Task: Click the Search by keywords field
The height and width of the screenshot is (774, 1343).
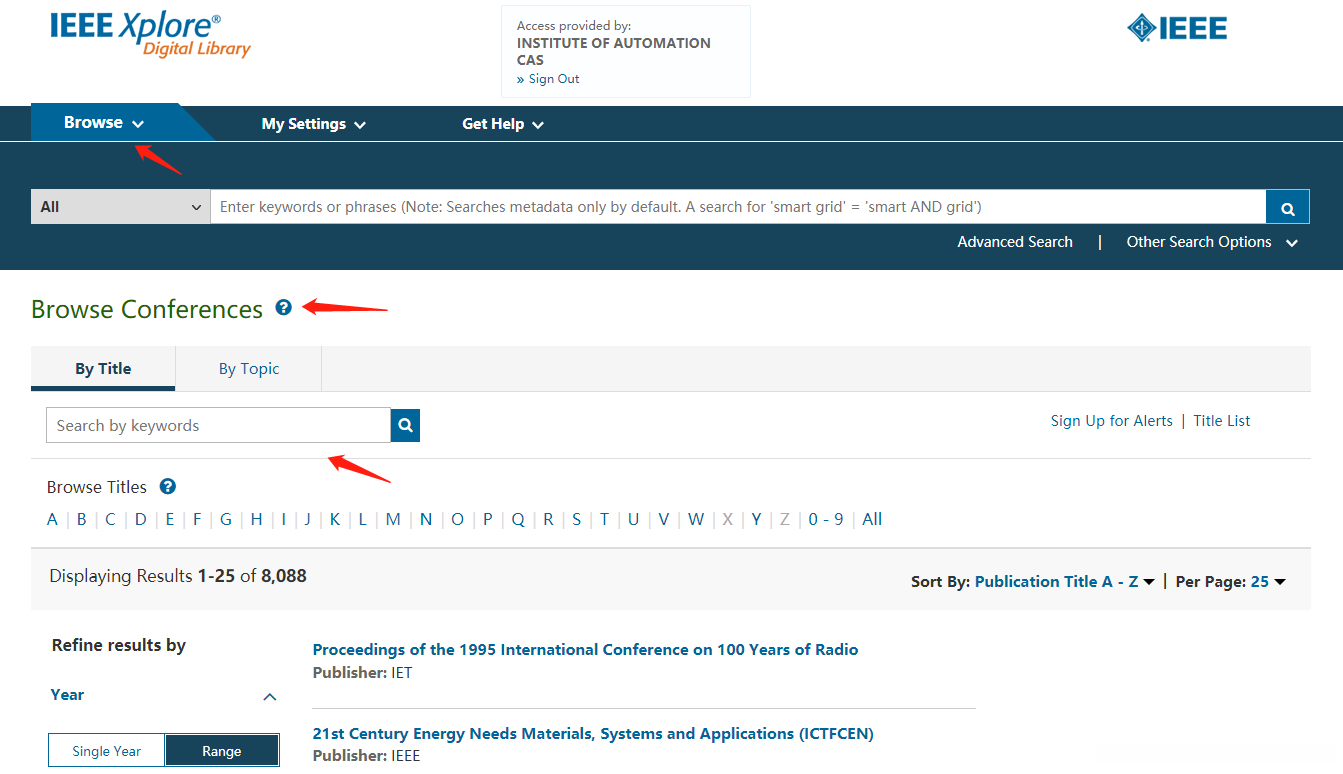Action: 218,425
